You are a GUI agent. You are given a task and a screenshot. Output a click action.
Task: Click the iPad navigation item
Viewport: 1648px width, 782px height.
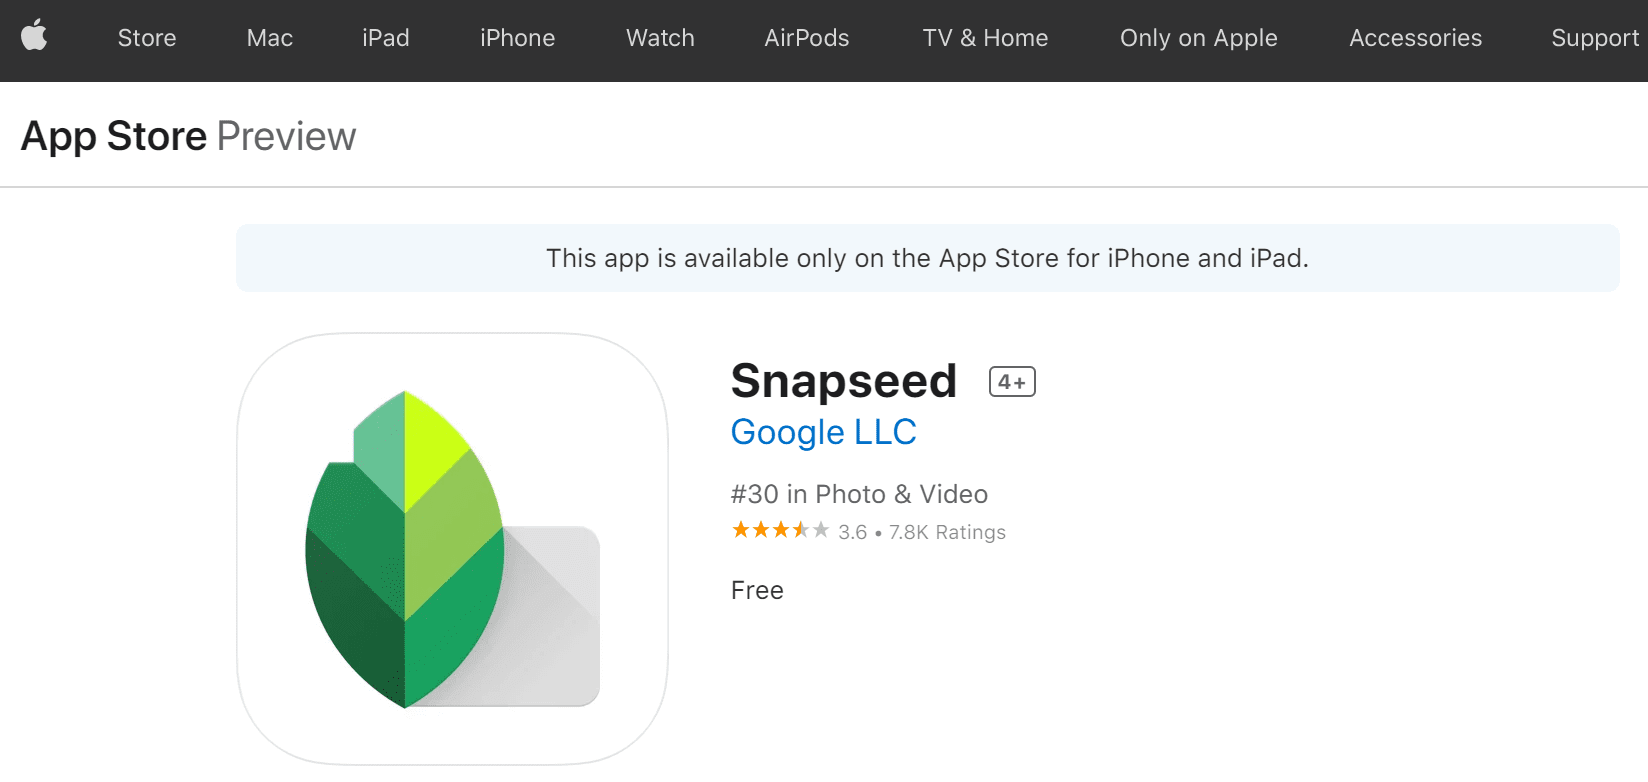coord(385,39)
